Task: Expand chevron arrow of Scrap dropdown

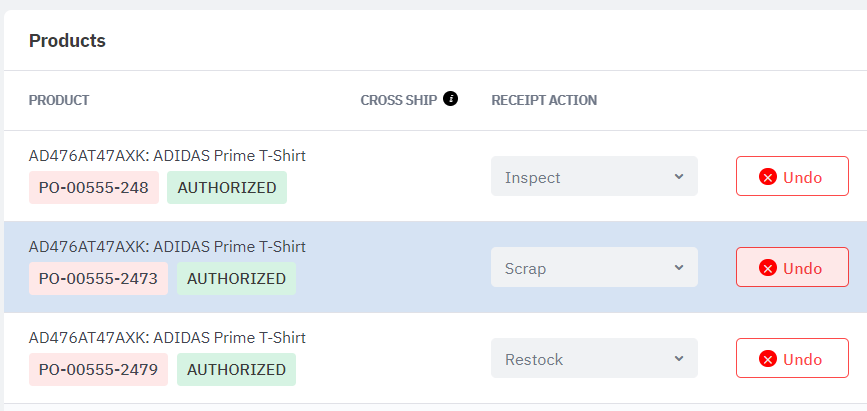Action: pyautogui.click(x=679, y=268)
